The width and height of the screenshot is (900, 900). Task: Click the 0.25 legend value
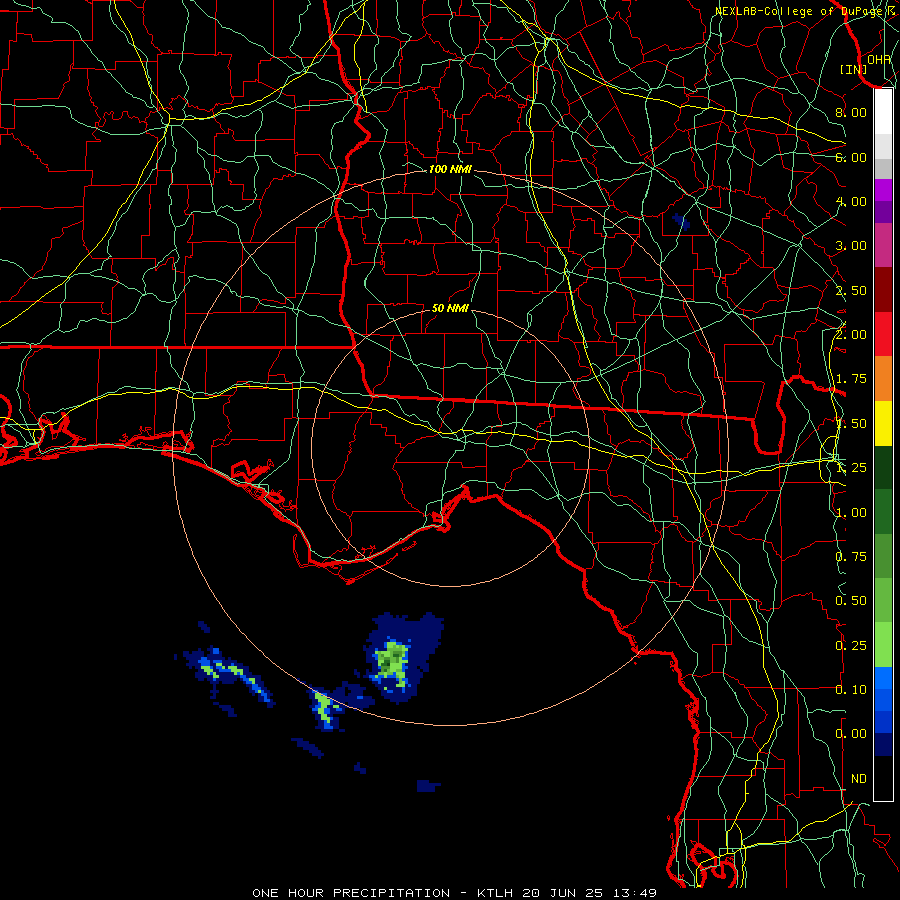[851, 646]
